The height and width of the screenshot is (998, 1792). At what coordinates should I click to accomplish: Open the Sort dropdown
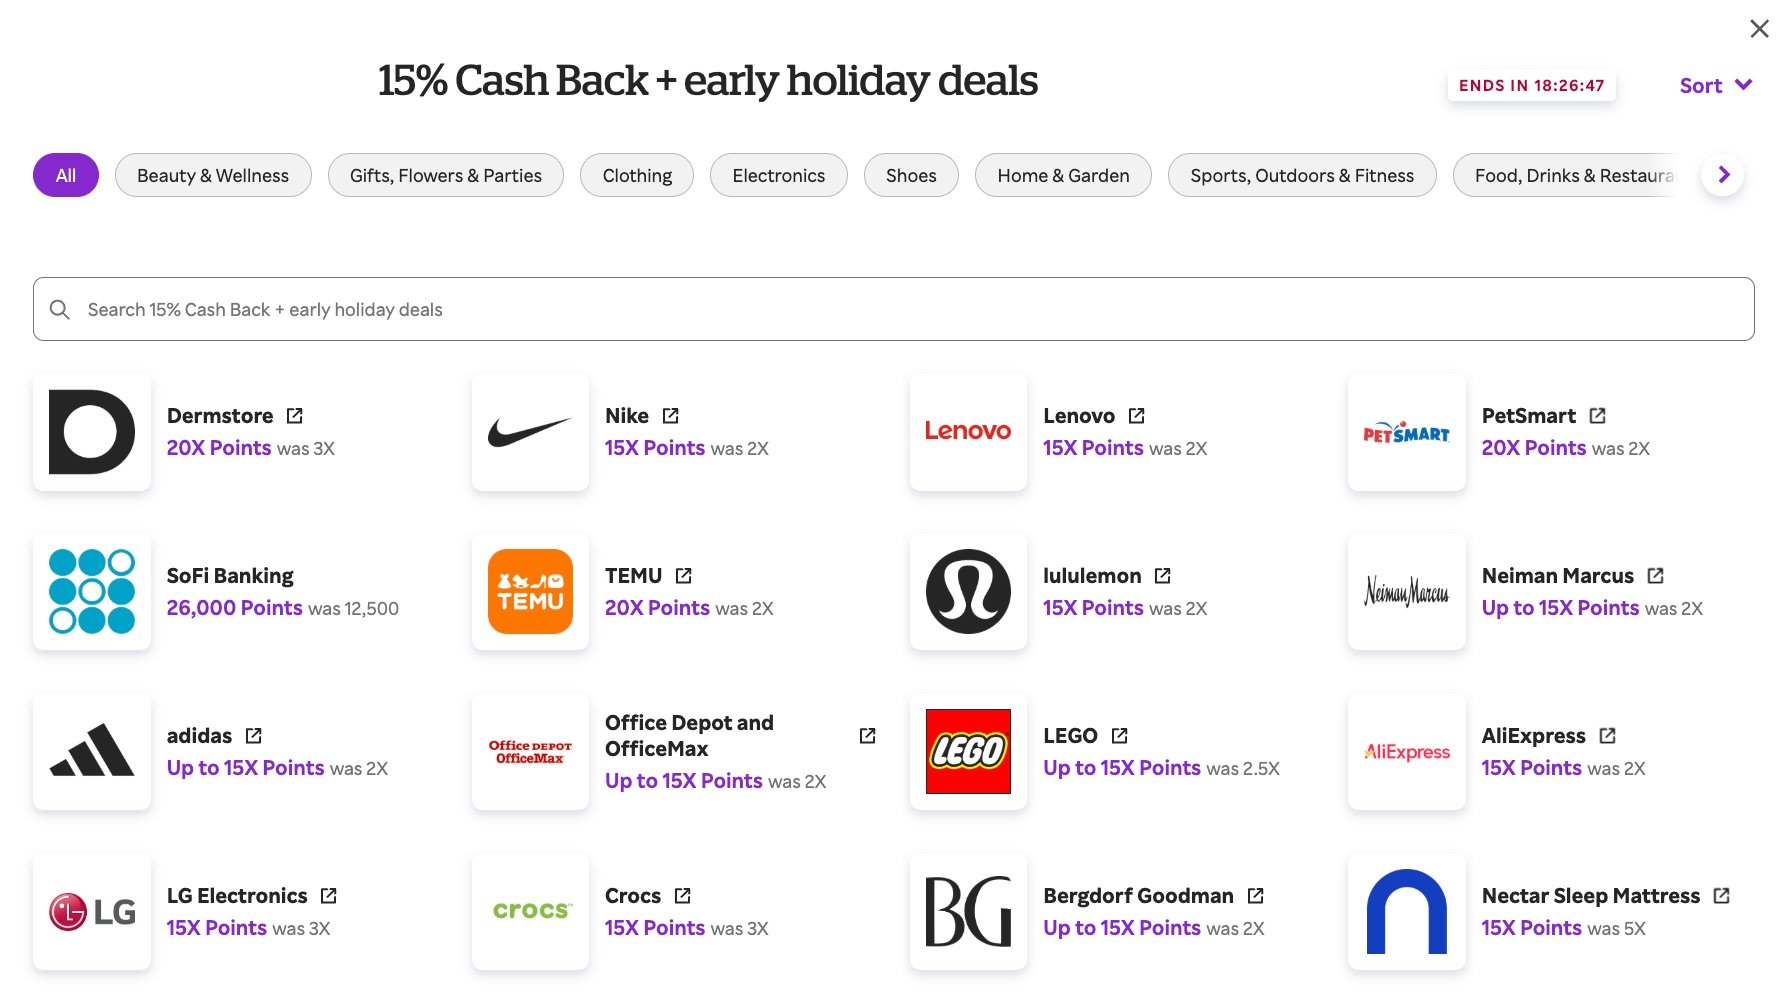tap(1715, 86)
